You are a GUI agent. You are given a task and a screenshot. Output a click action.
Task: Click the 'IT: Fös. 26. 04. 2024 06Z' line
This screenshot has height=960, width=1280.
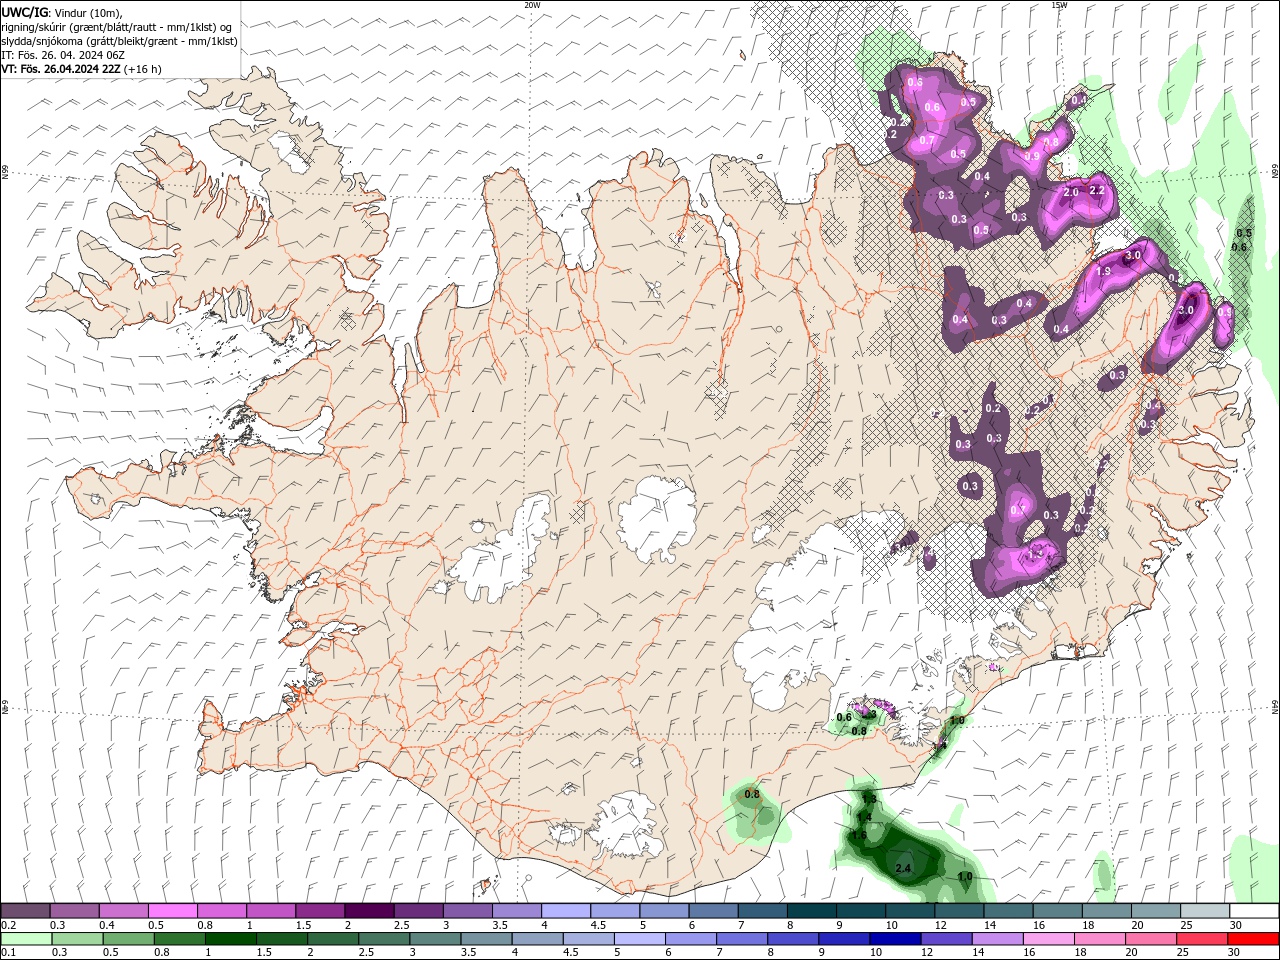62,55
